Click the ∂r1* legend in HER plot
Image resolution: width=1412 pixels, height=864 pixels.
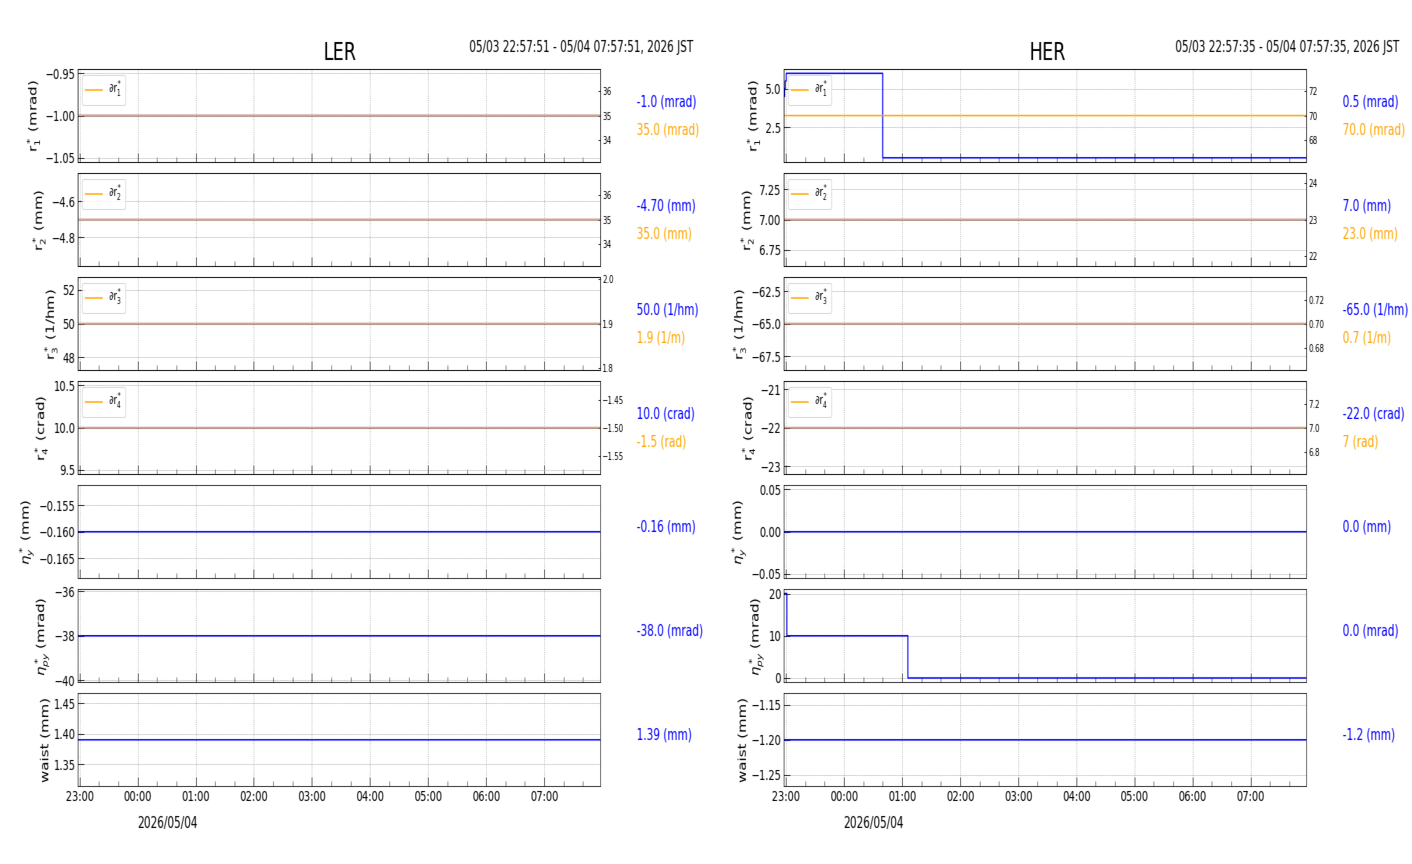point(810,90)
